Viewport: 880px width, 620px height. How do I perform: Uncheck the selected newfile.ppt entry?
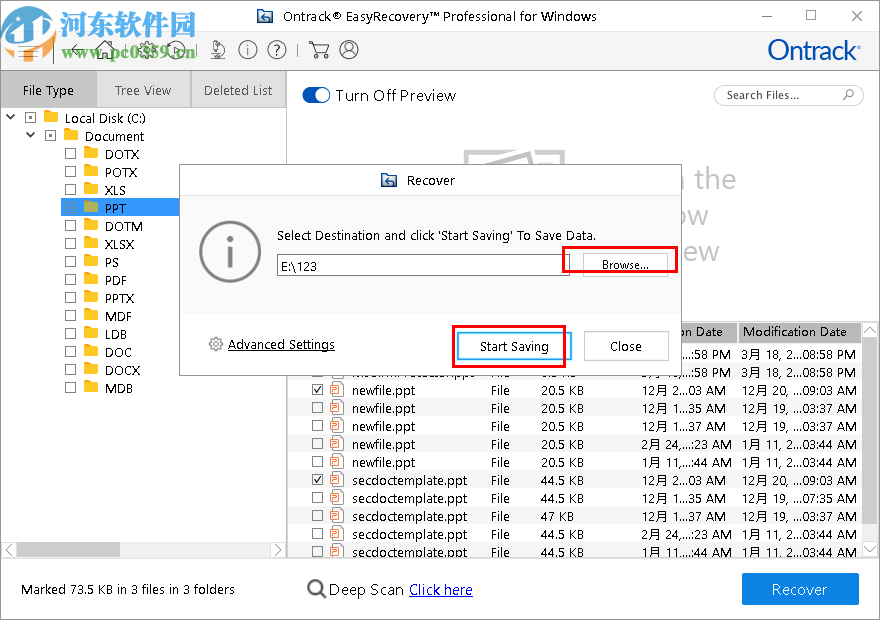(x=317, y=390)
